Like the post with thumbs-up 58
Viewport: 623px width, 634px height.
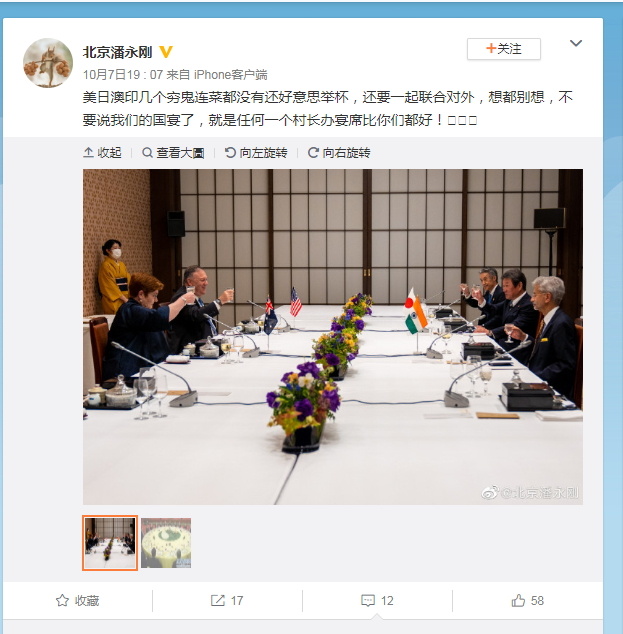point(518,600)
